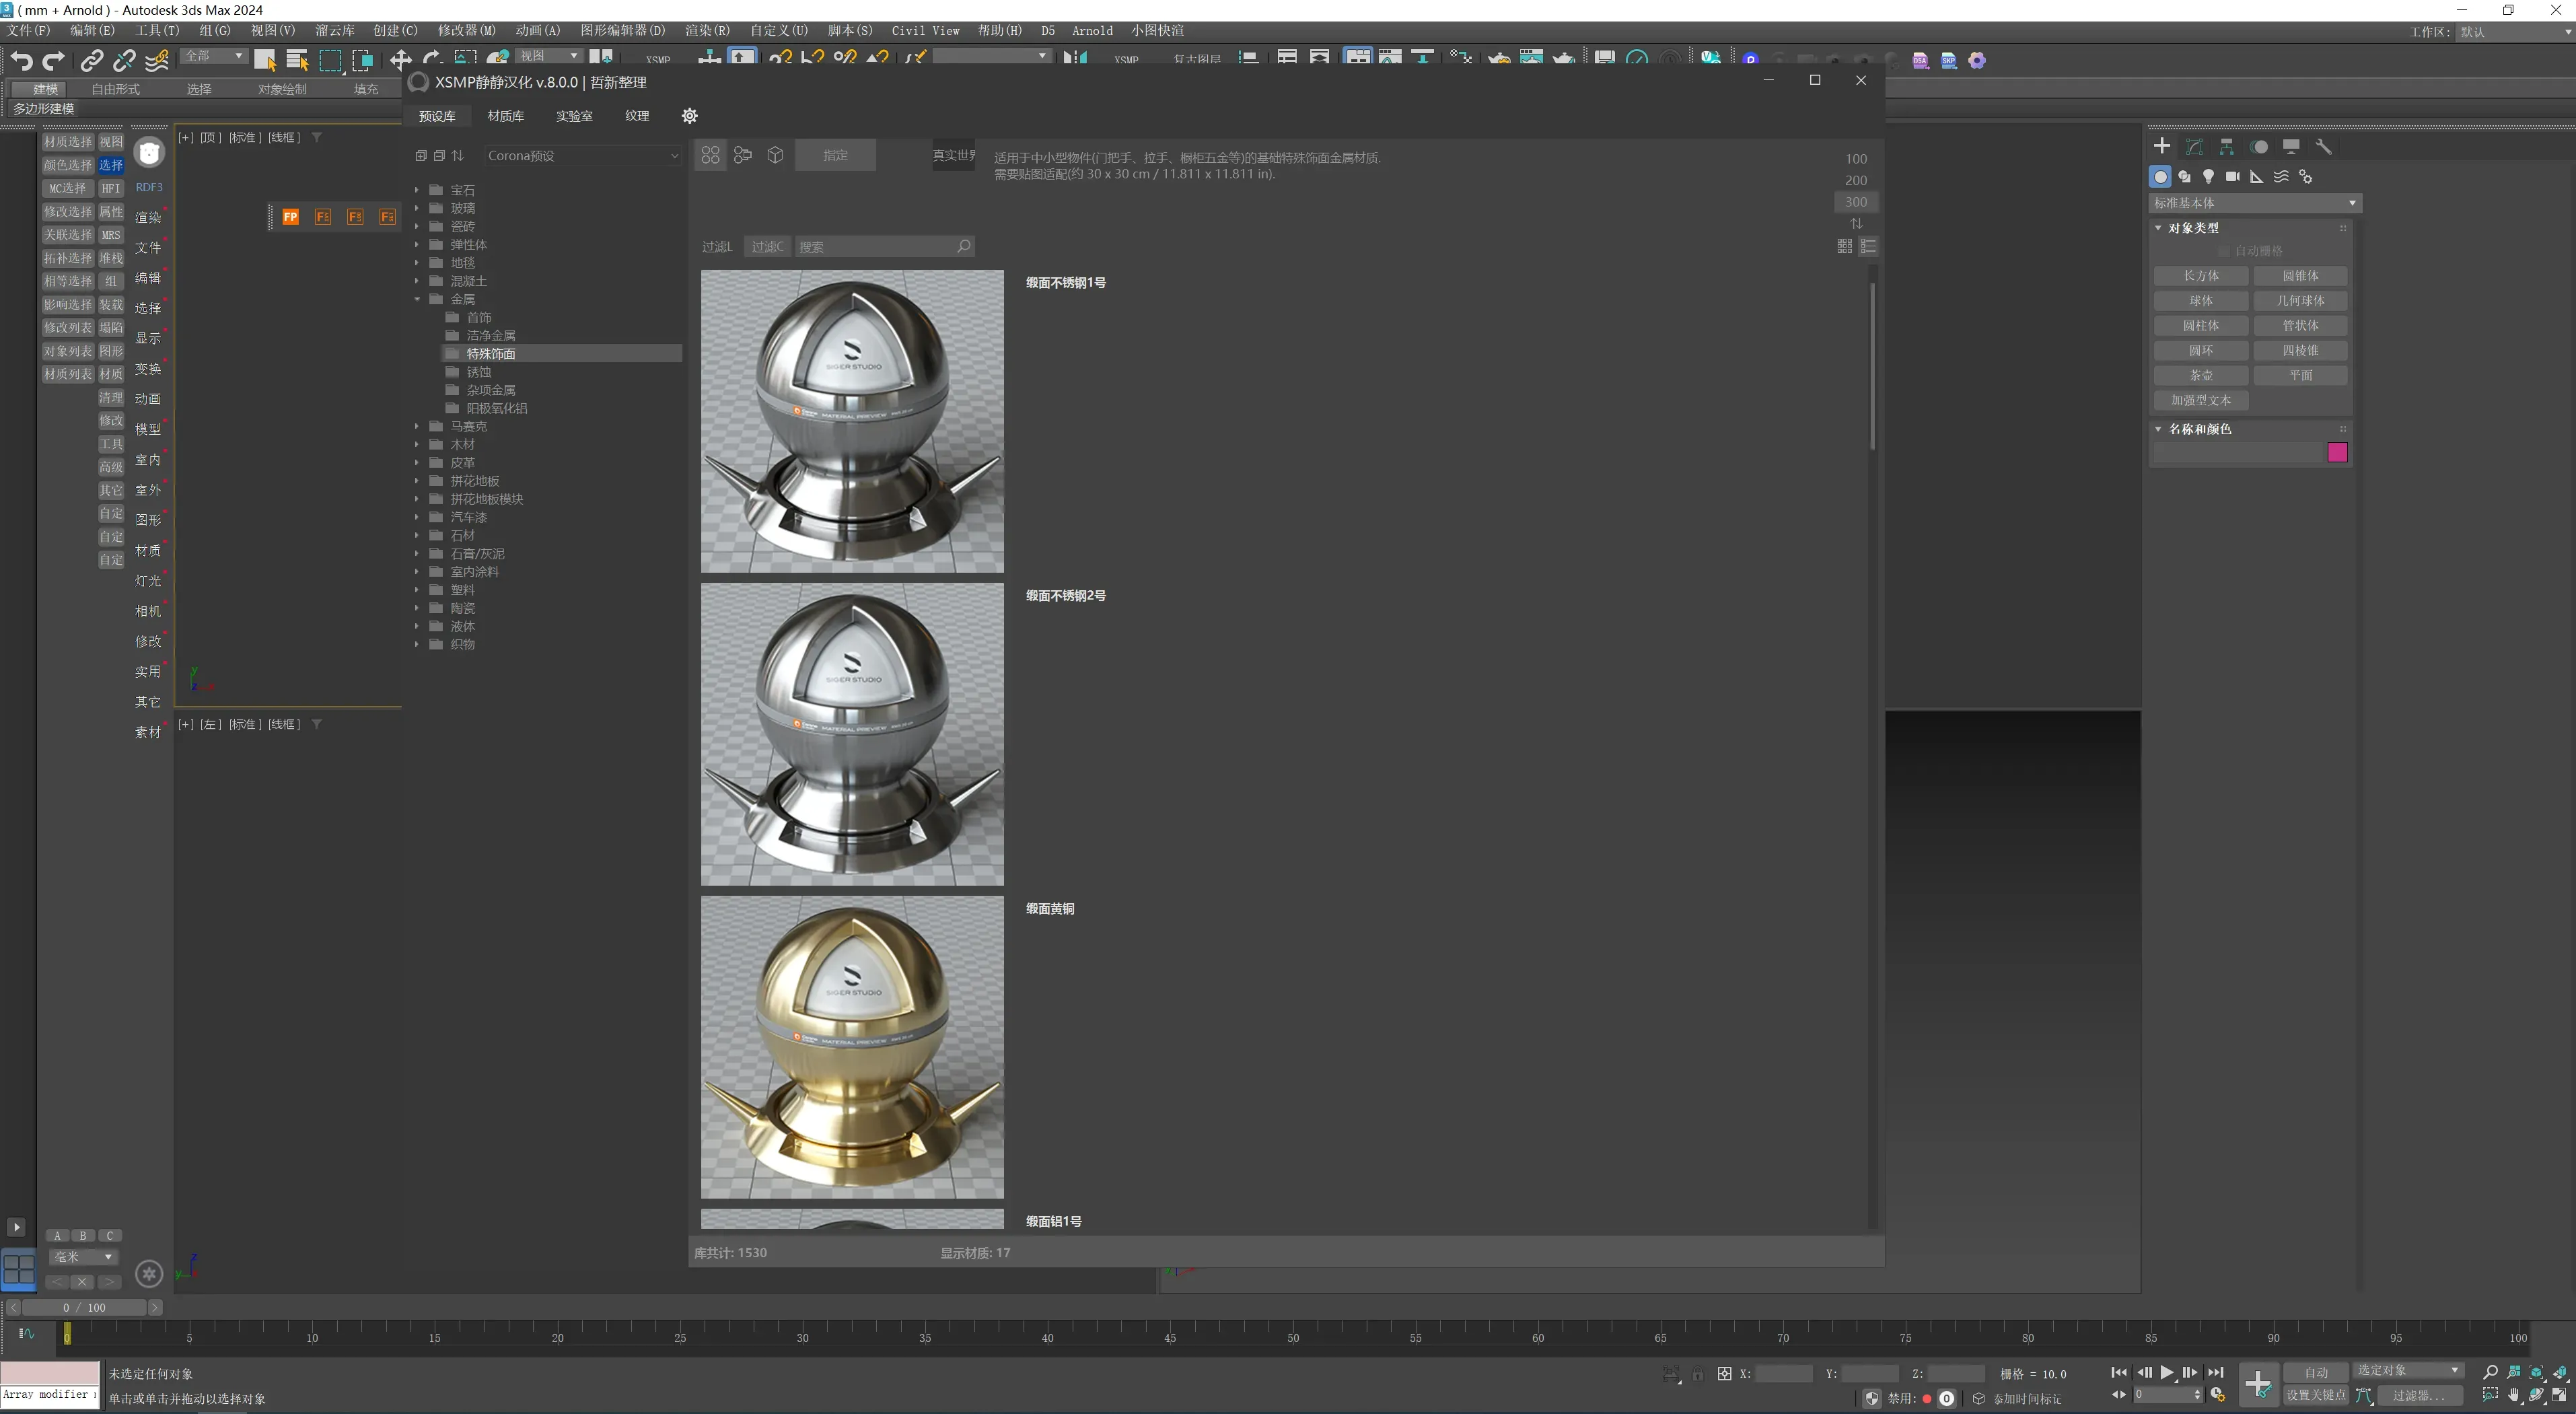Toggle the 过滤C filter button
The height and width of the screenshot is (1414, 2576).
pos(767,247)
